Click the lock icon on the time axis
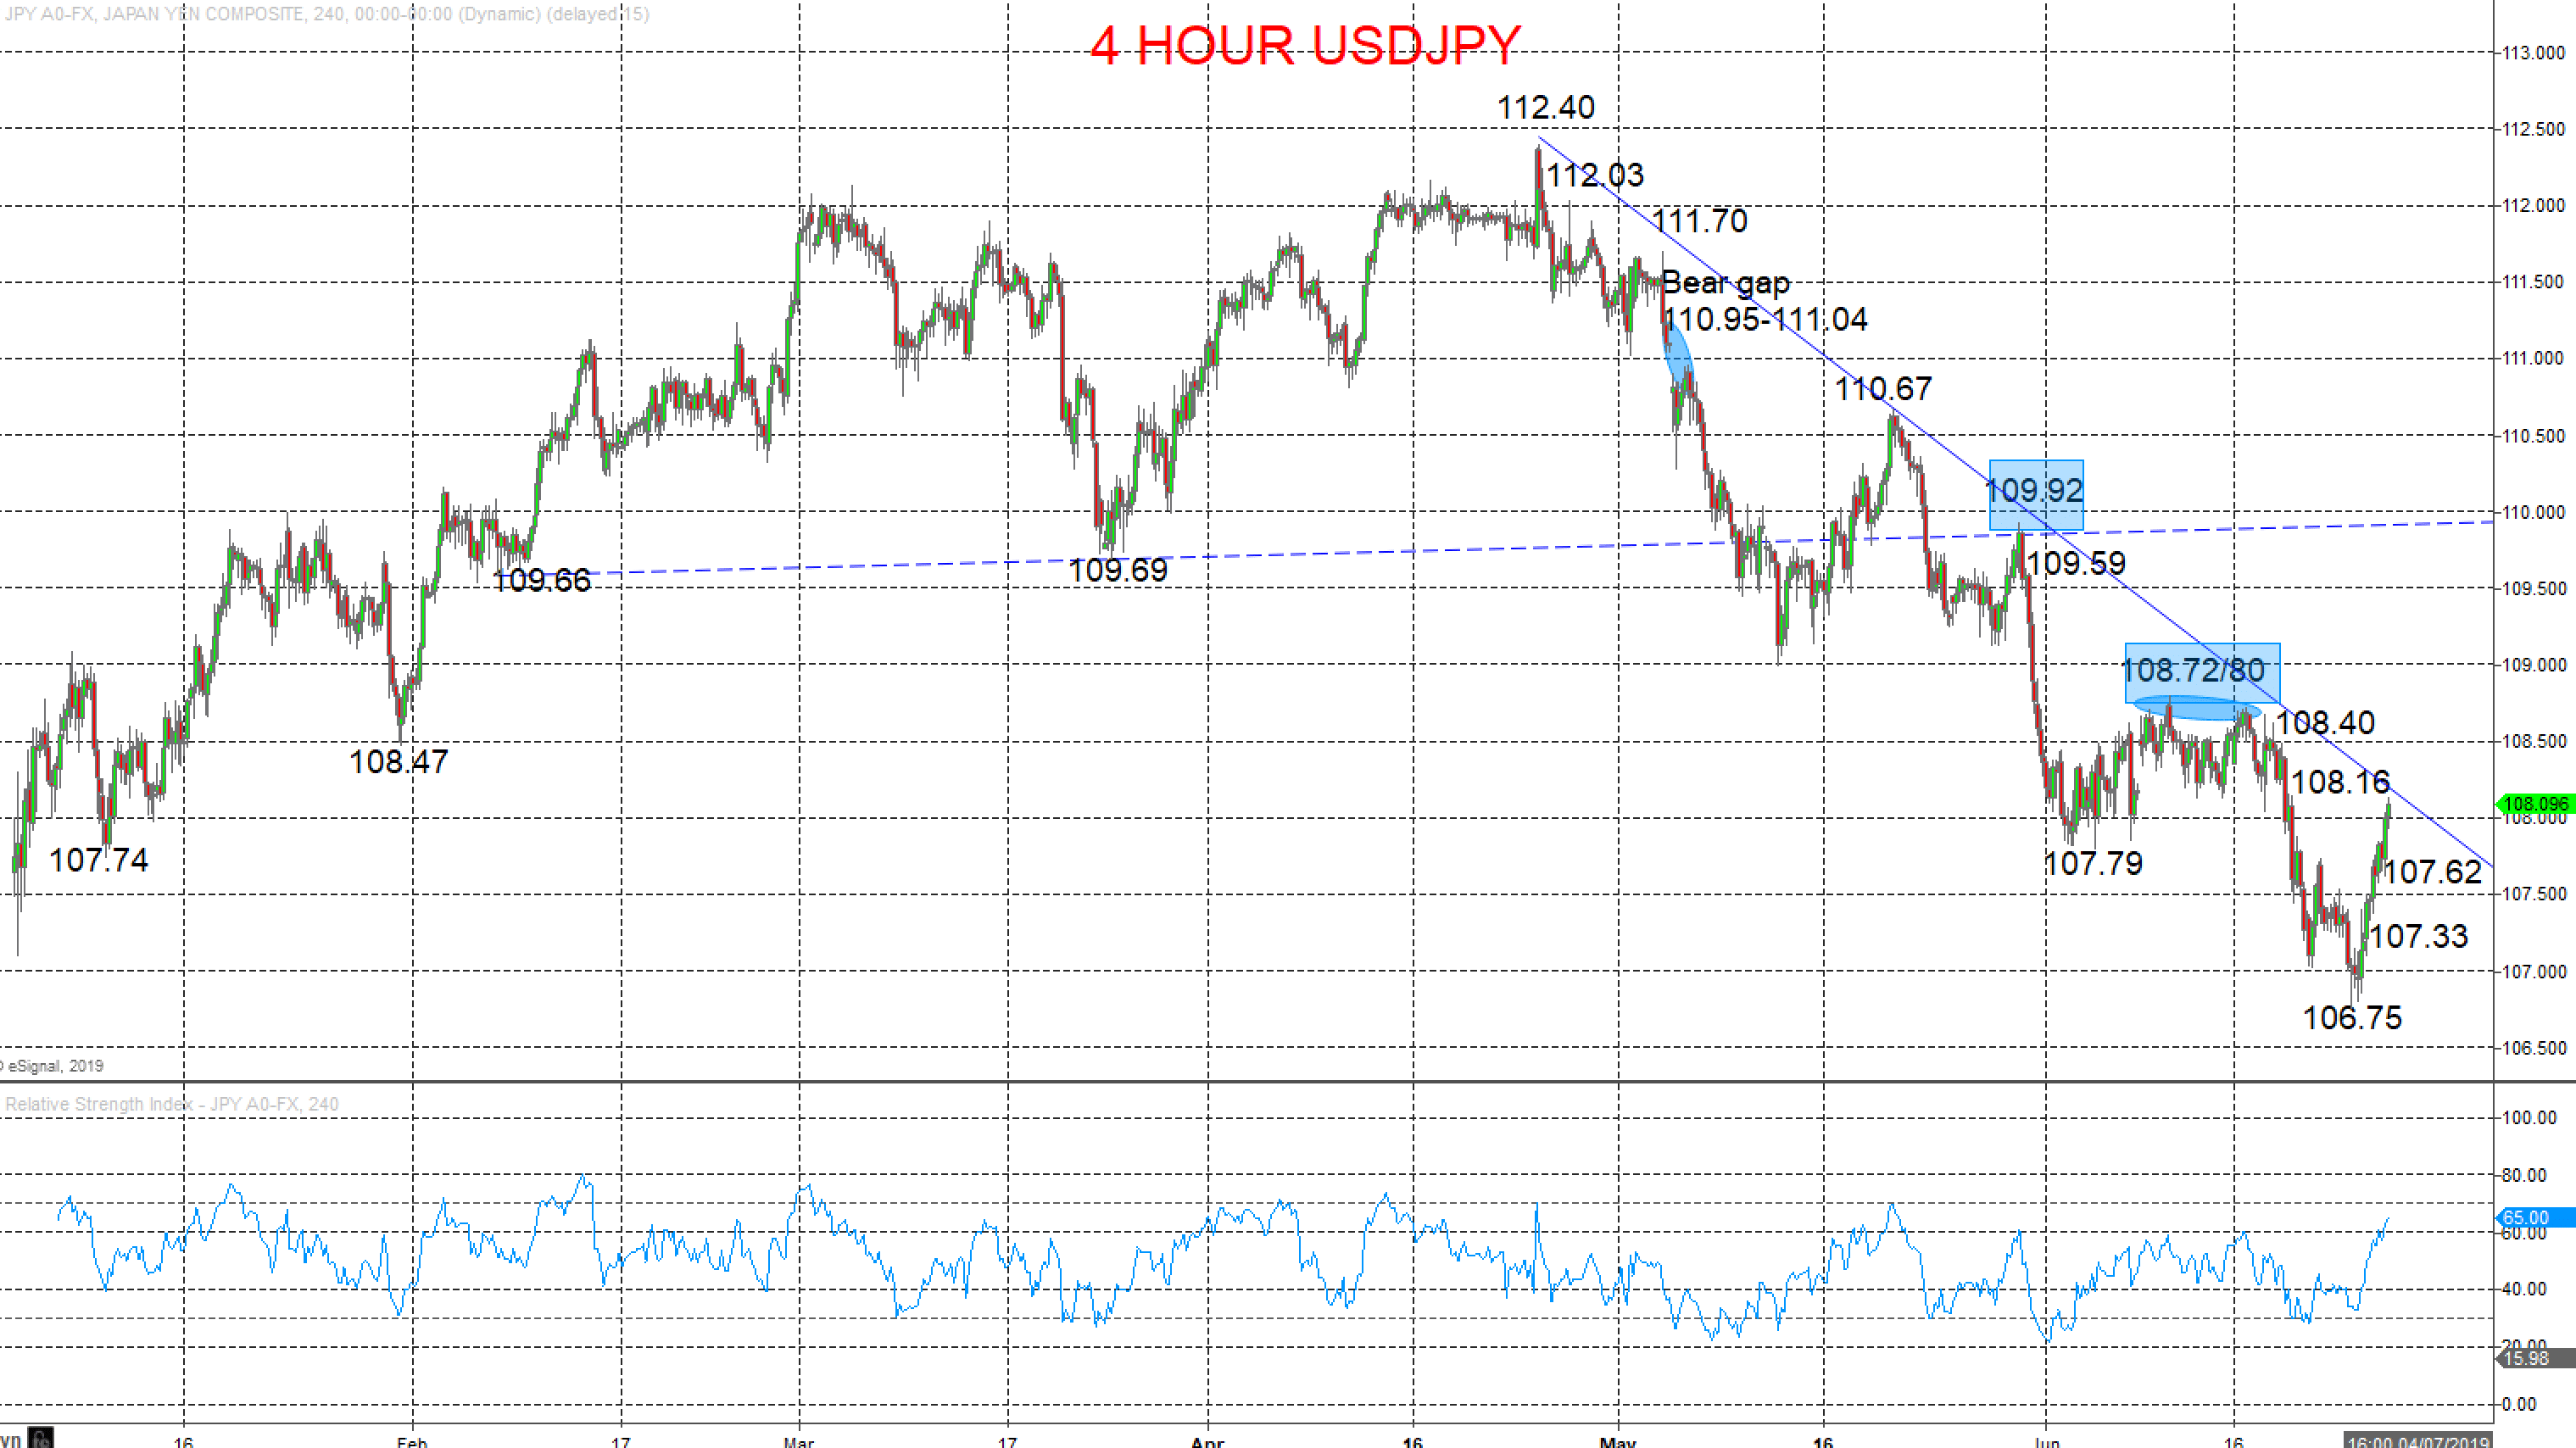This screenshot has width=2576, height=1448. tap(41, 1438)
